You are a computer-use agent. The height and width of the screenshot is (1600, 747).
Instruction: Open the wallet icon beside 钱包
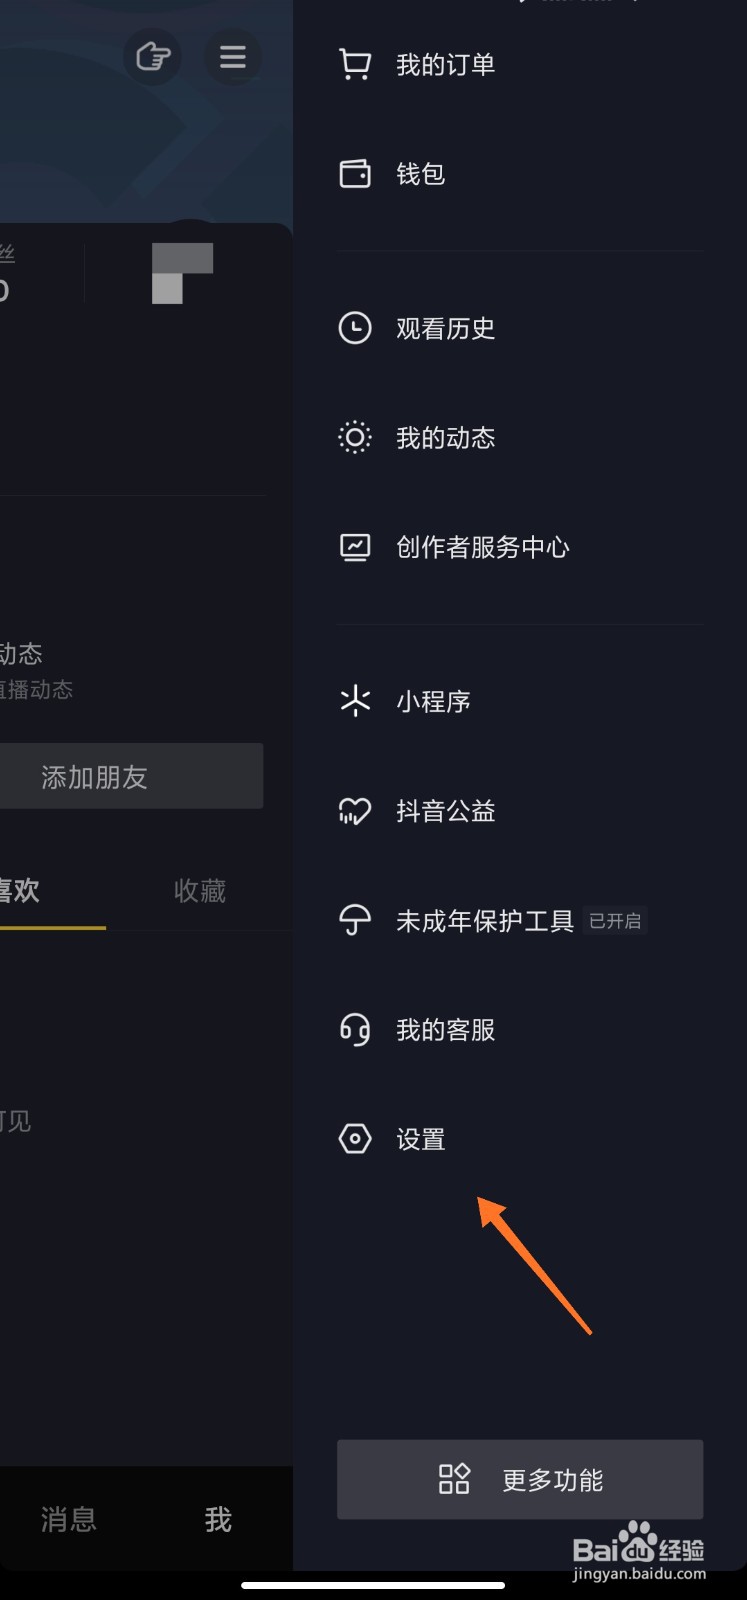coord(355,174)
